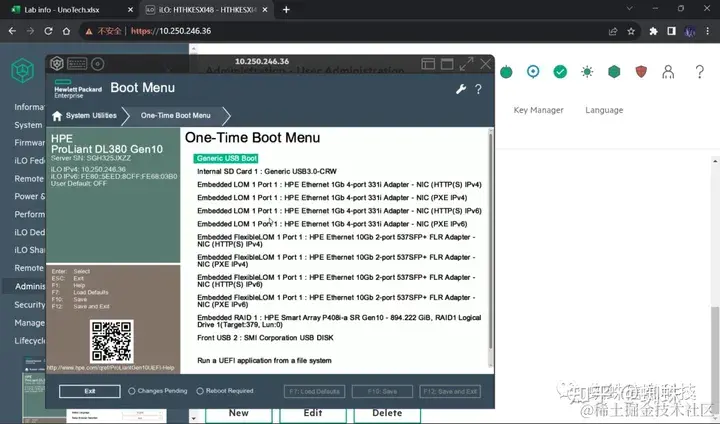Open System in the iLO sidebar

click(28, 125)
